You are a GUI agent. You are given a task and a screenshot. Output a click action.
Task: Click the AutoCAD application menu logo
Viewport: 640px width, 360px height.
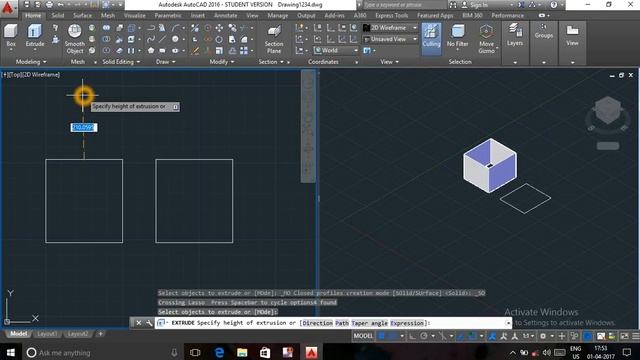coord(8,8)
